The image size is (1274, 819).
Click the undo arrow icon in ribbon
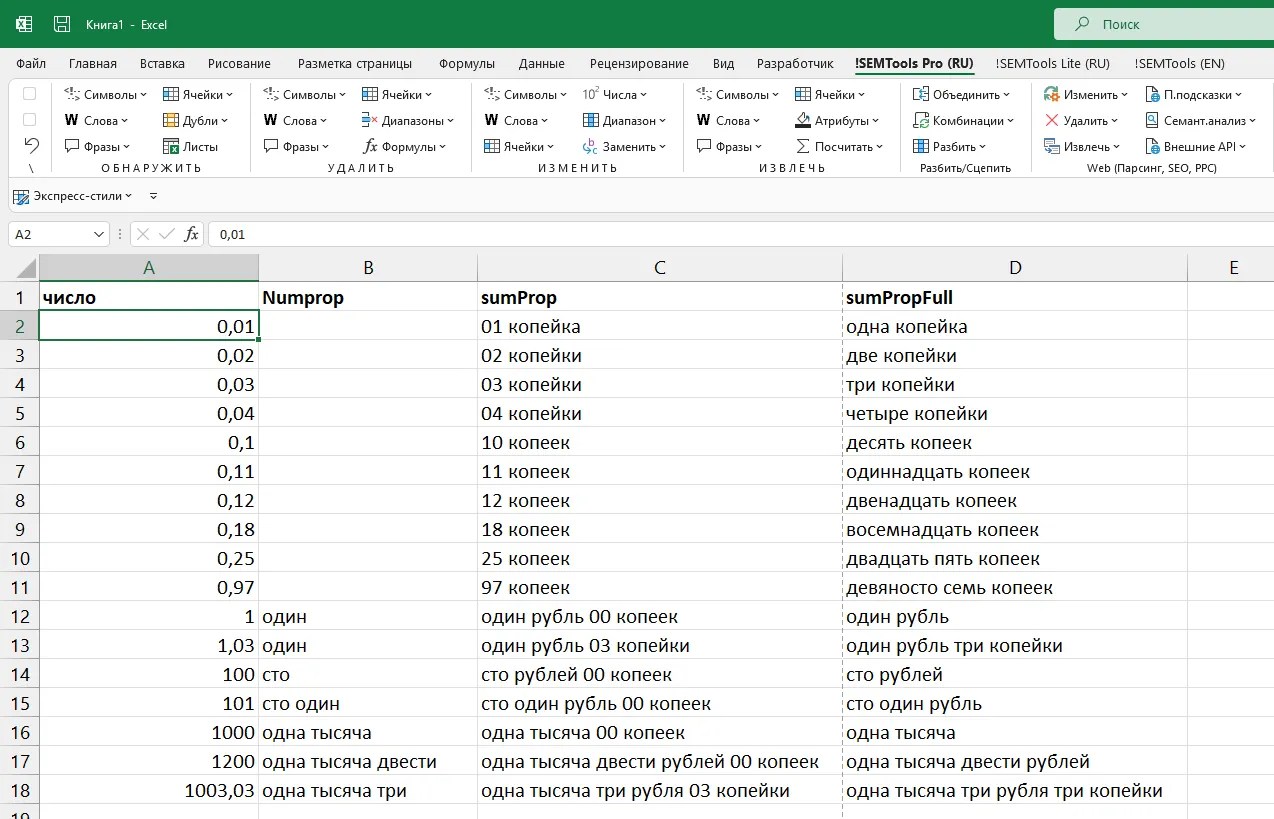31,145
